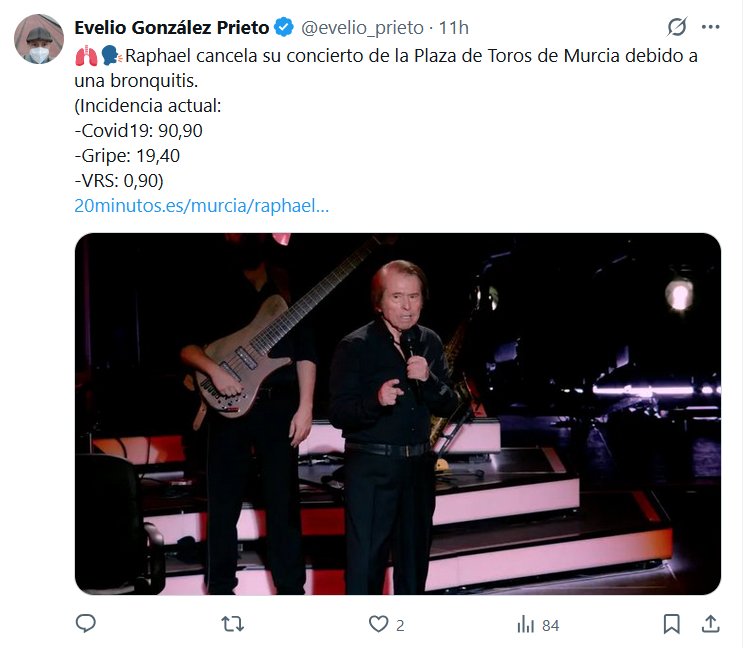Open the Grok explain-post icon
744x648 pixels.
coord(677,27)
